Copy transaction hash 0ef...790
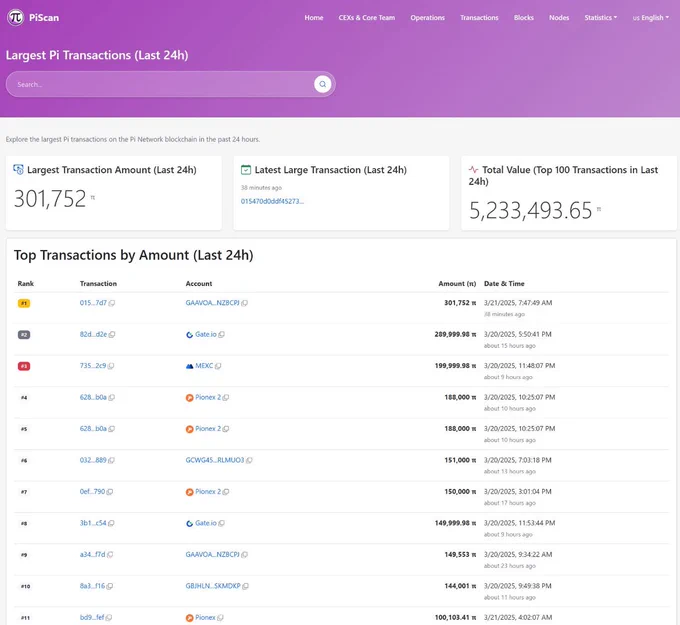 coord(110,492)
